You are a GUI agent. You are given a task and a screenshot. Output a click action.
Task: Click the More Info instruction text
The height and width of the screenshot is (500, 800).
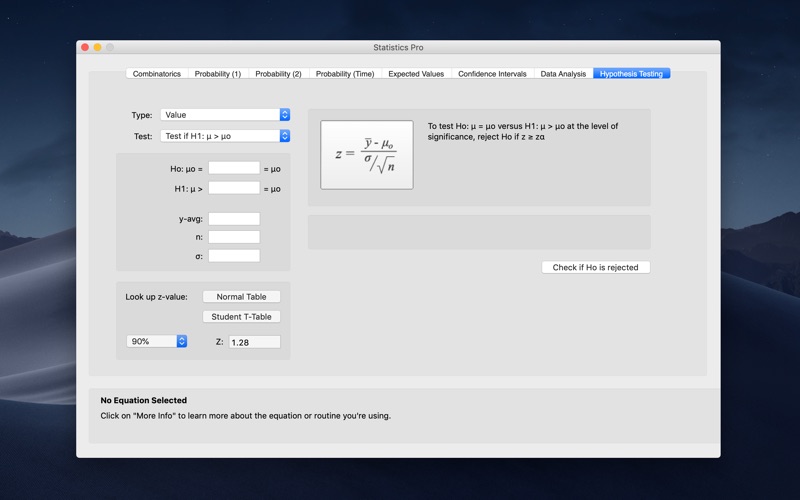[245, 415]
